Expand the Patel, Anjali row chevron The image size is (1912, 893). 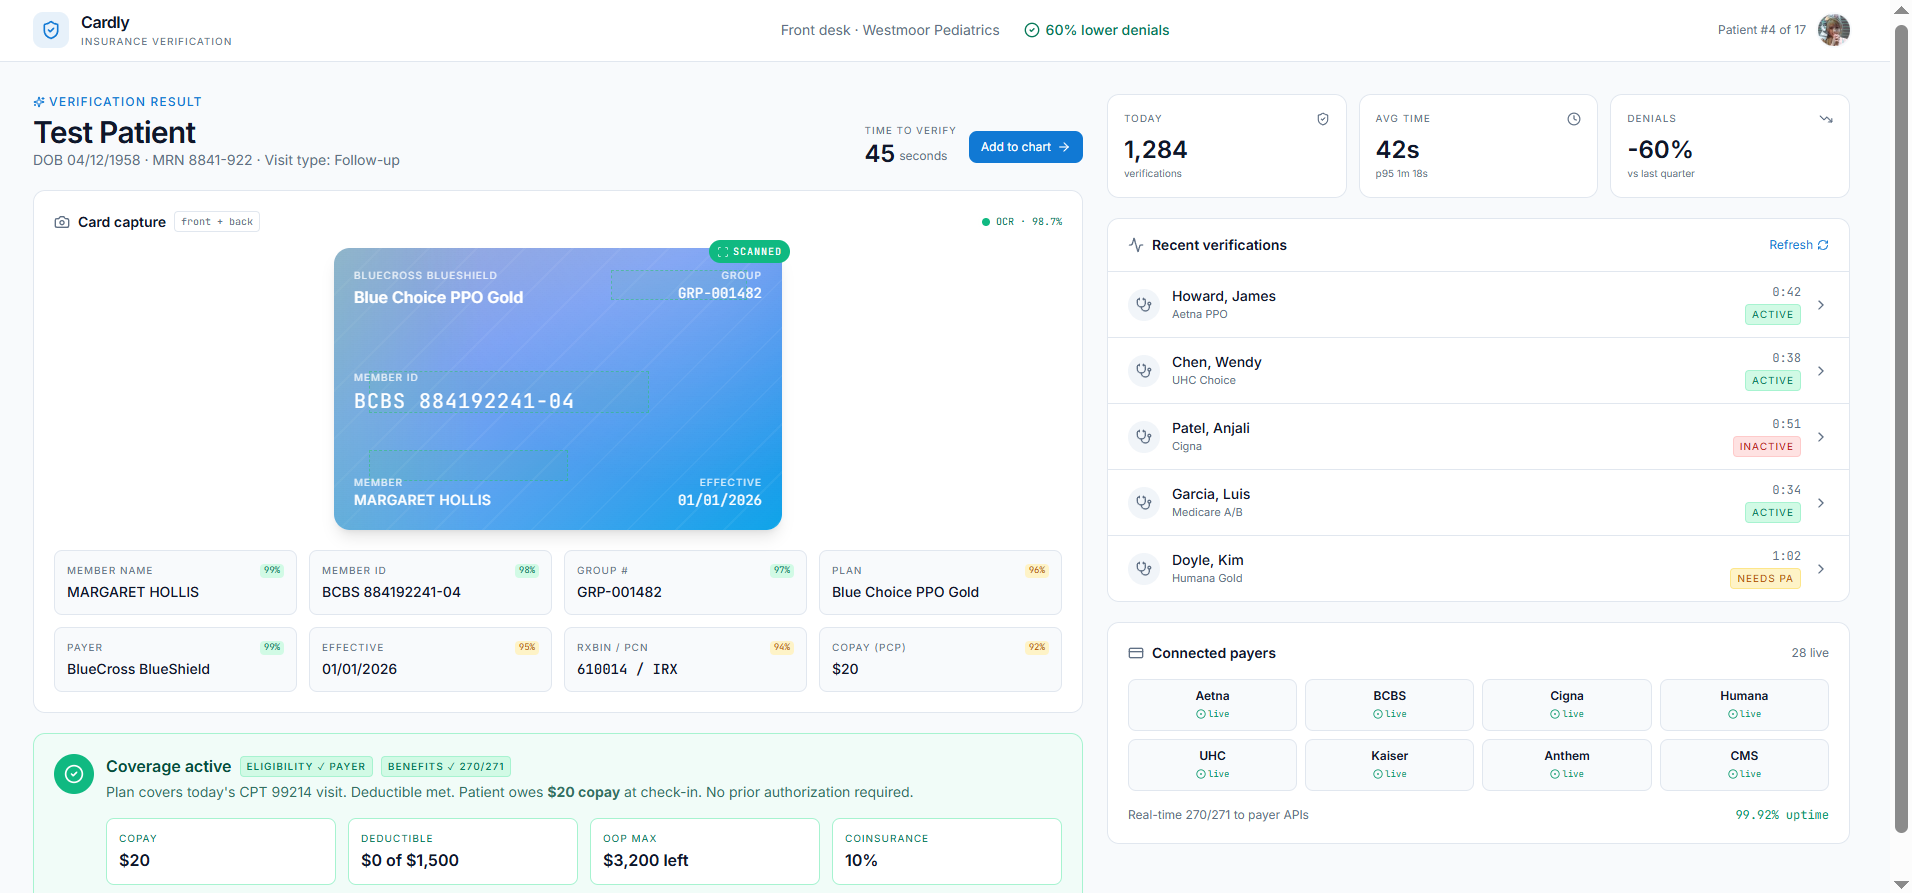tap(1821, 437)
